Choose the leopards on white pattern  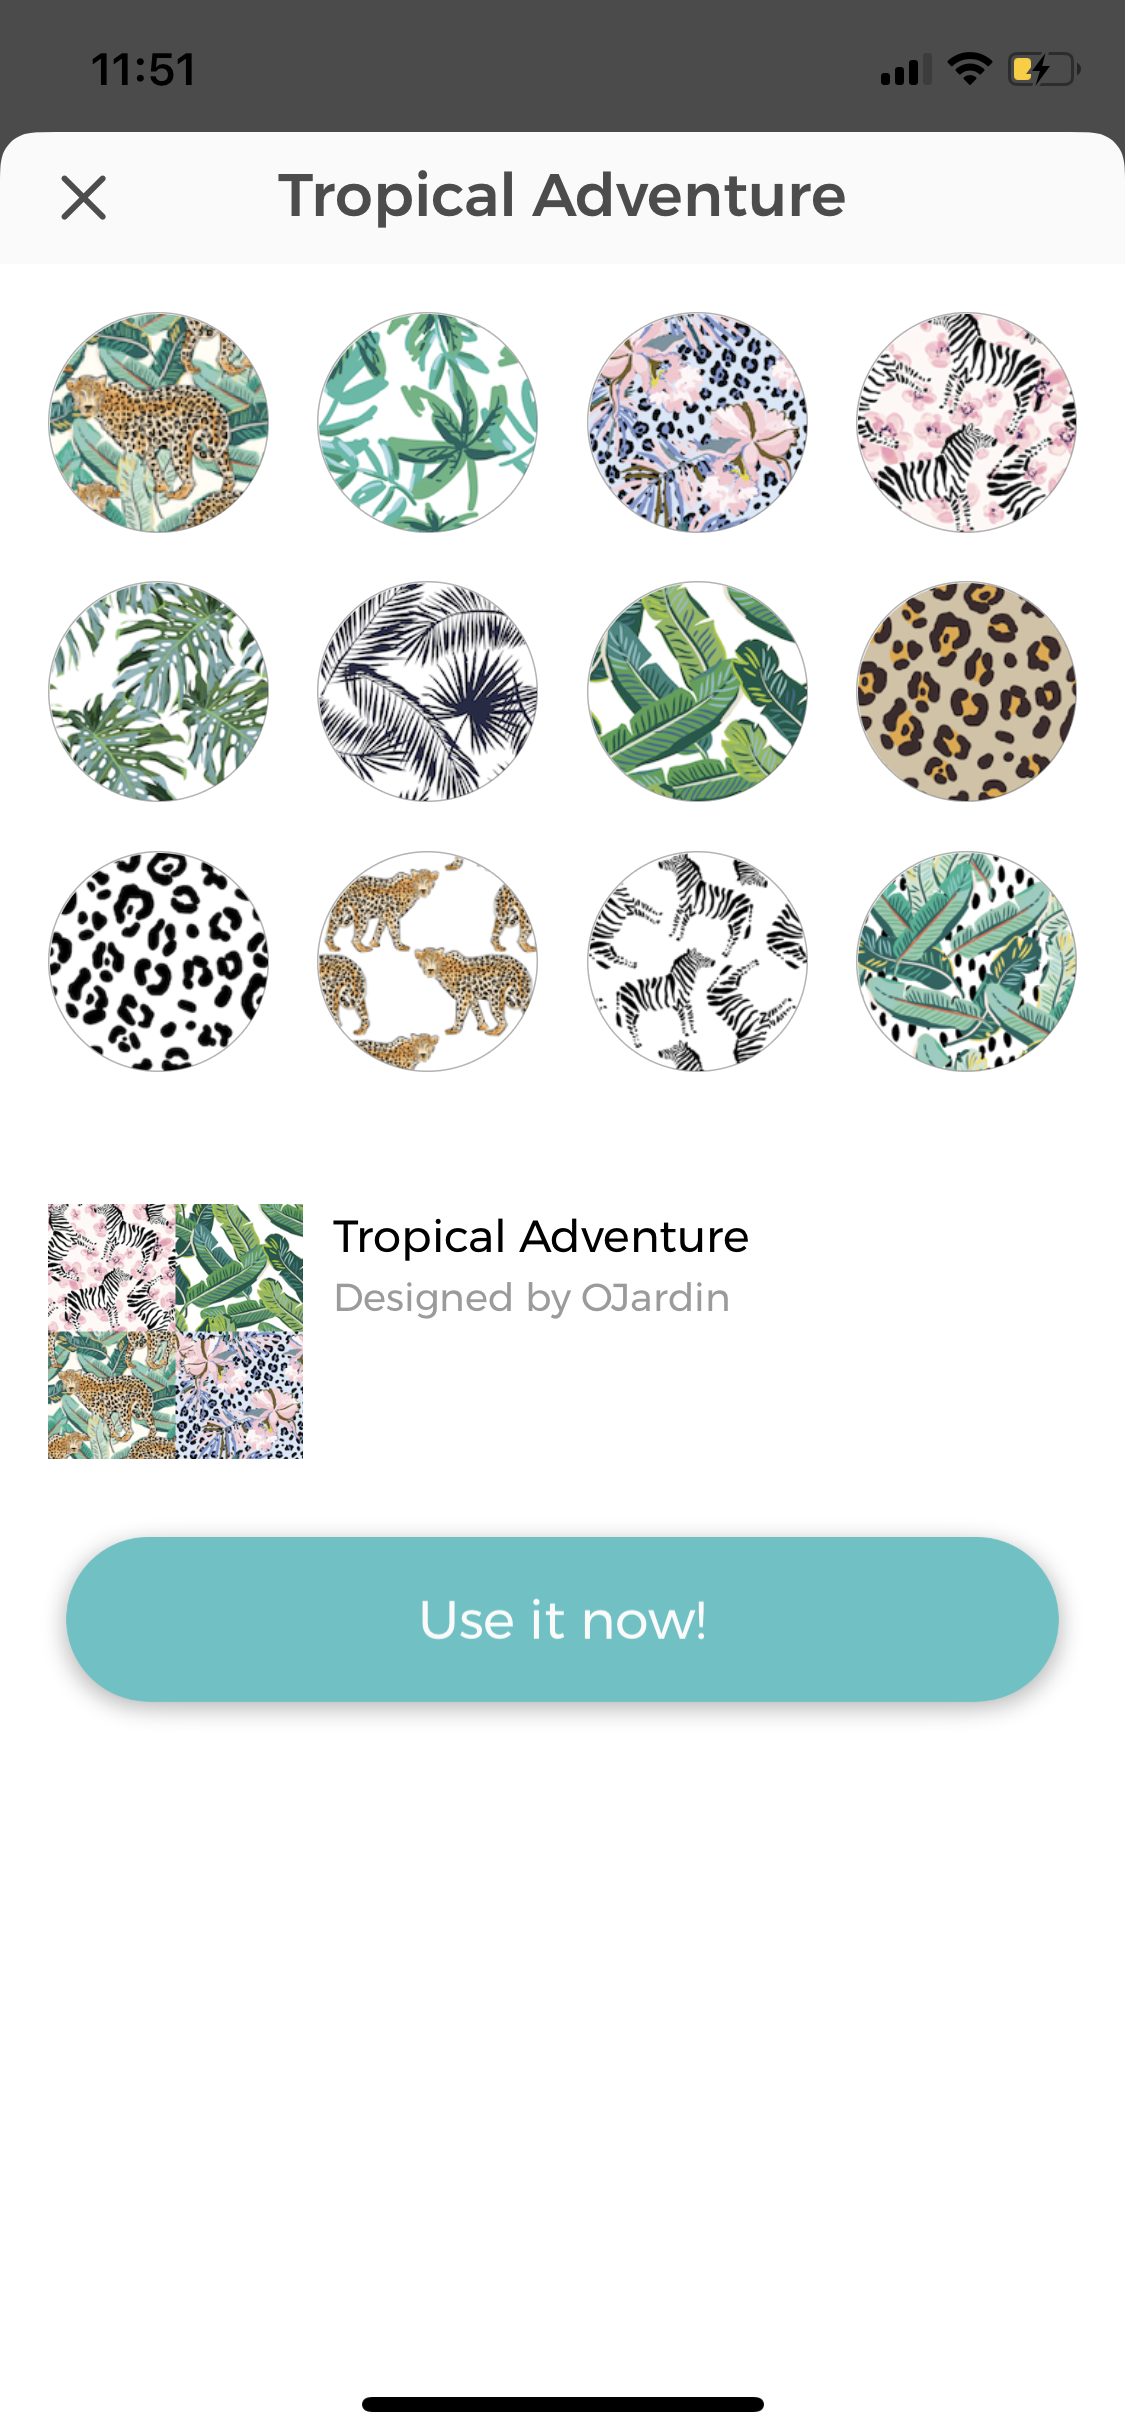428,961
